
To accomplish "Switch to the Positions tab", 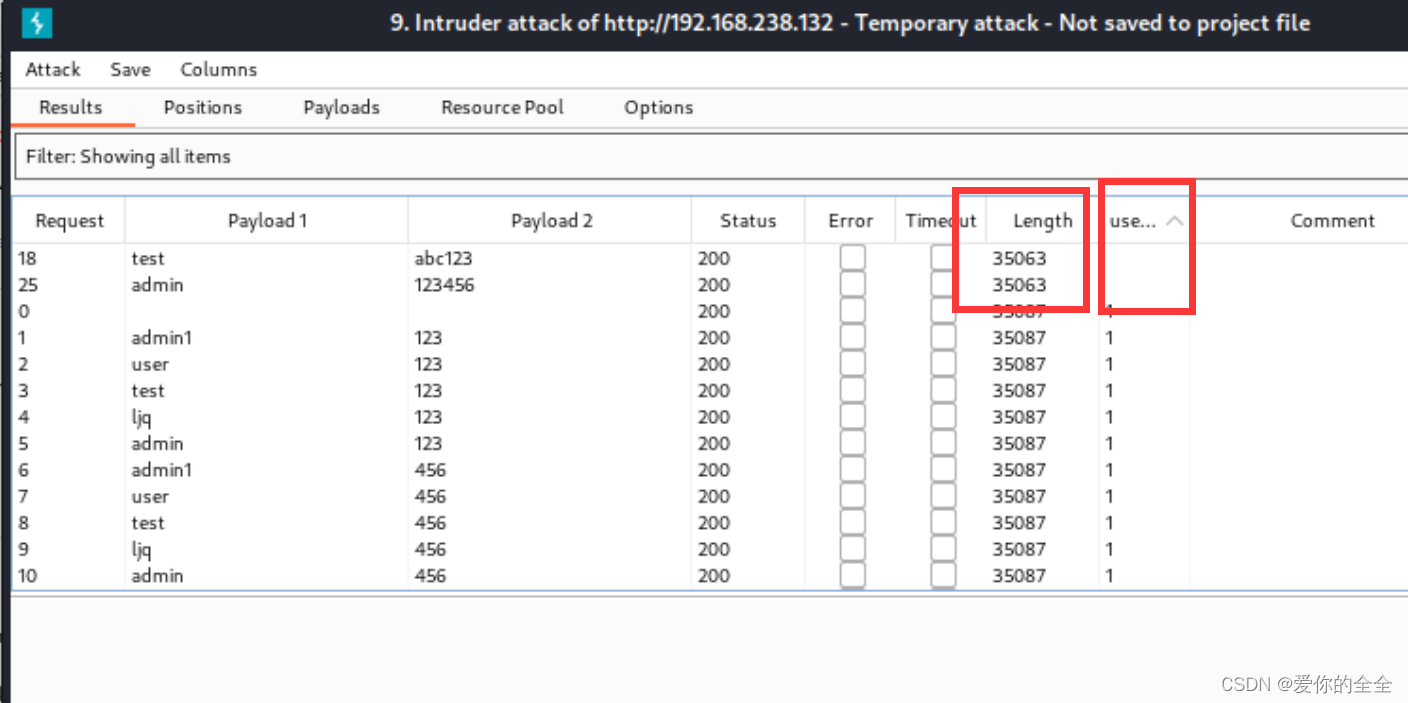I will (x=203, y=107).
